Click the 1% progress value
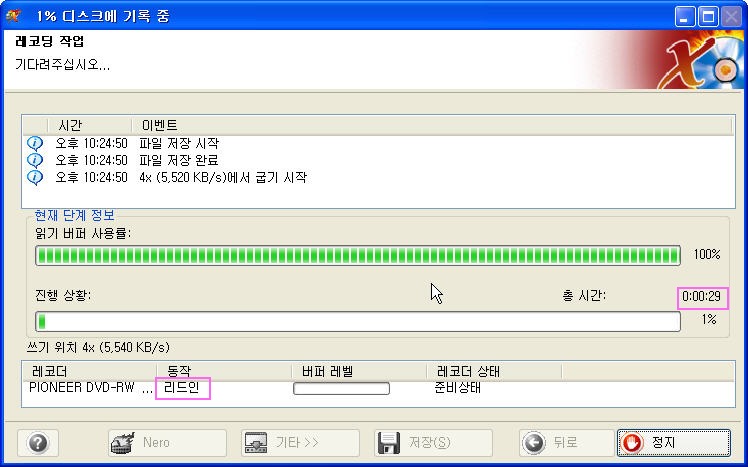Viewport: 748px width, 467px height. (709, 319)
